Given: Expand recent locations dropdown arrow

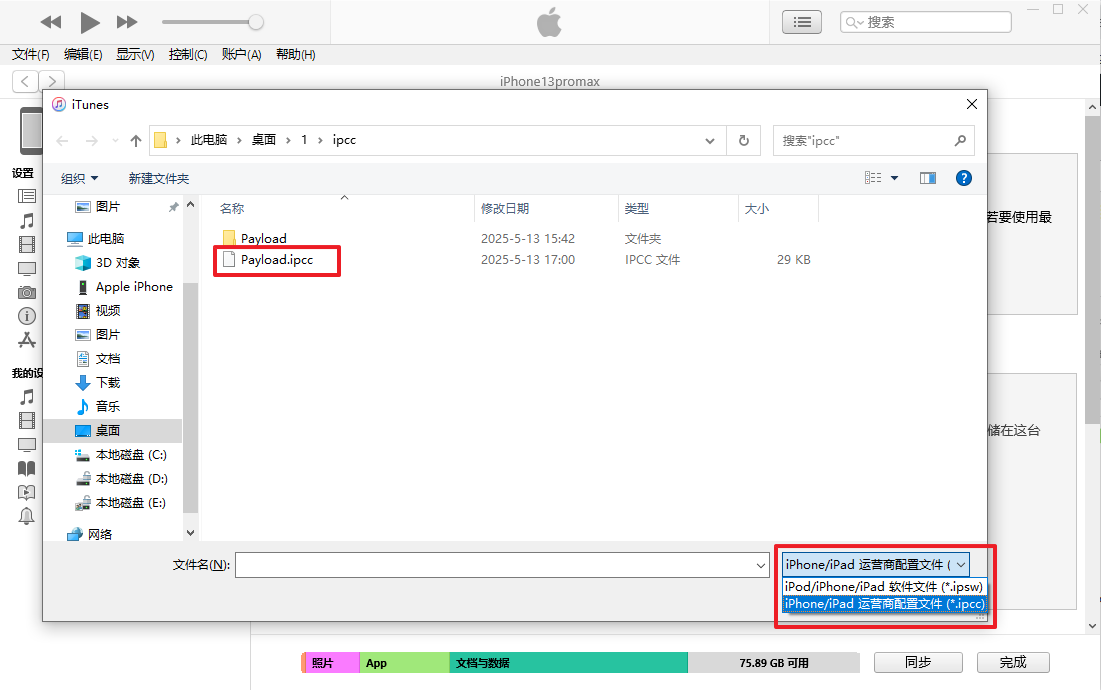Looking at the screenshot, I should tap(116, 141).
